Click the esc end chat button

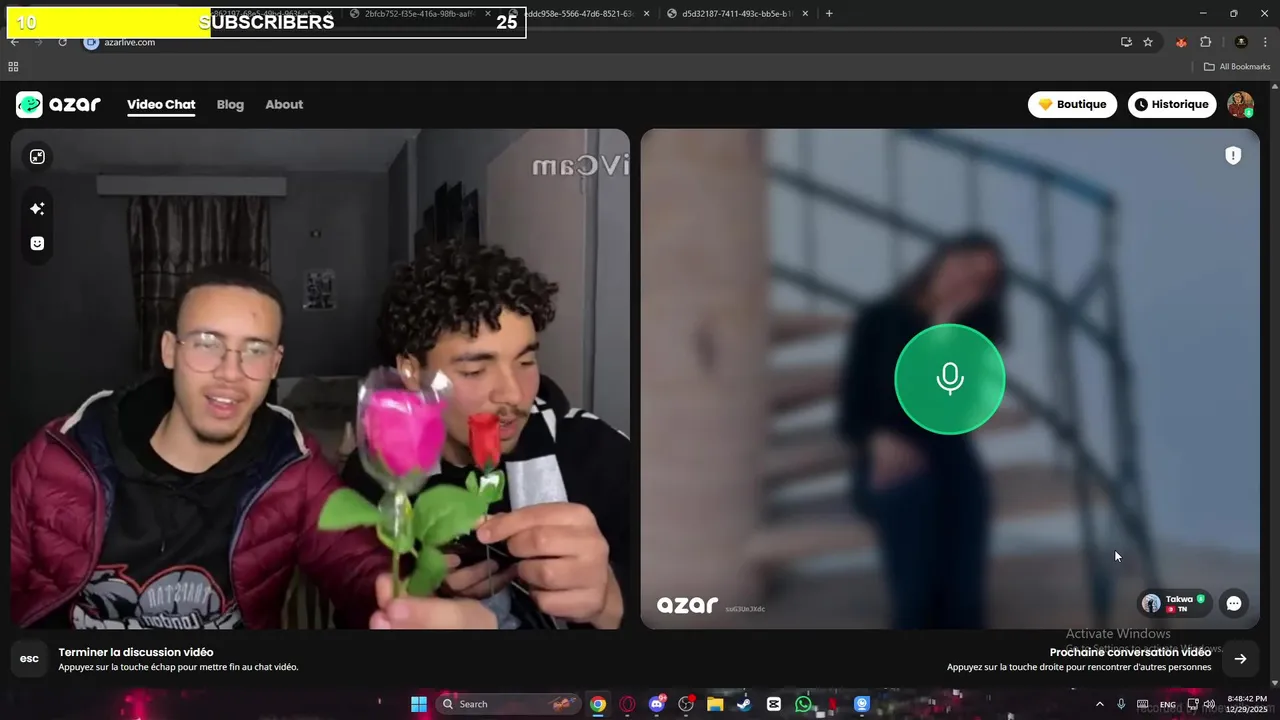click(x=29, y=658)
